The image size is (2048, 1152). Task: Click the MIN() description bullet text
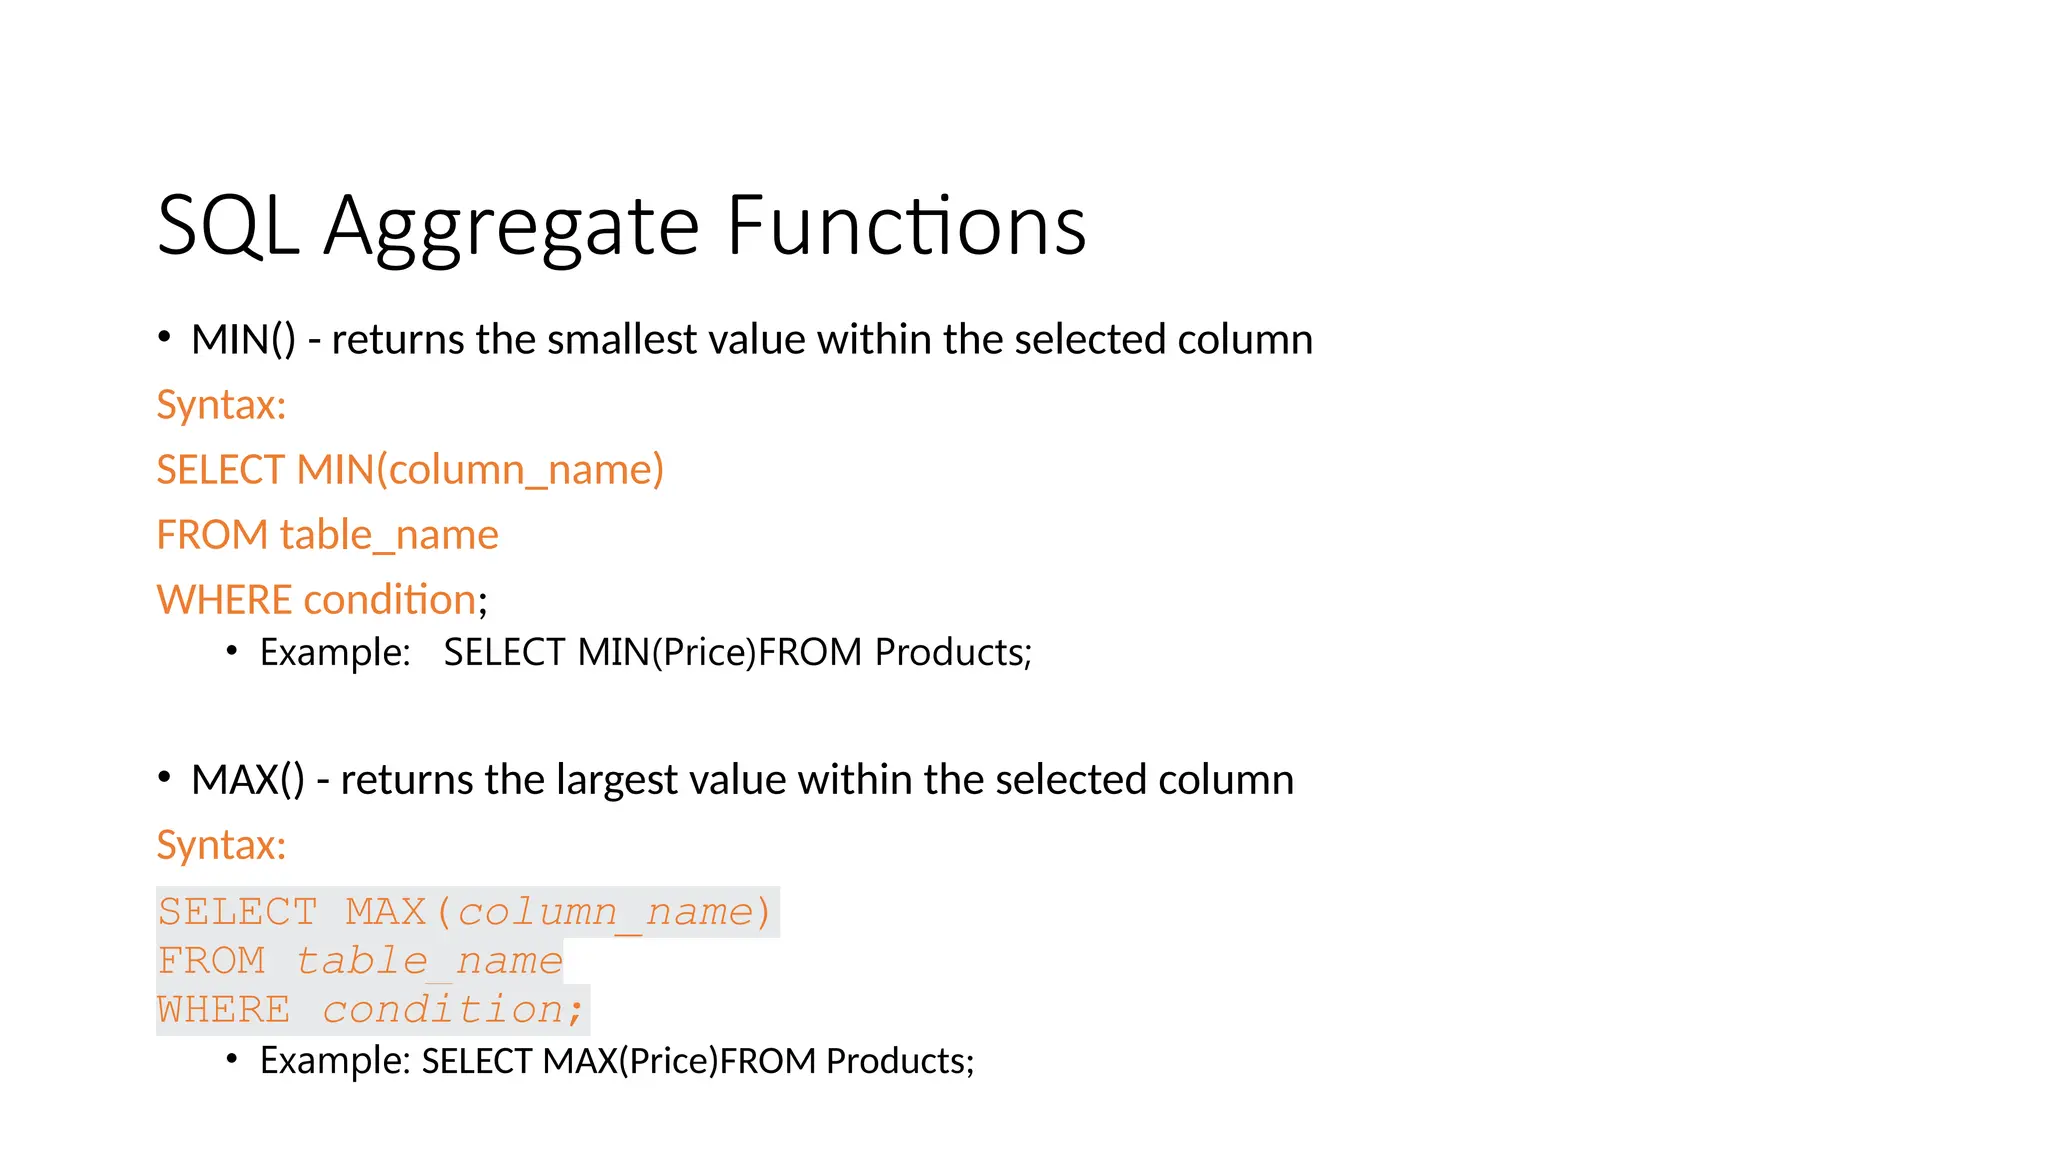point(750,340)
